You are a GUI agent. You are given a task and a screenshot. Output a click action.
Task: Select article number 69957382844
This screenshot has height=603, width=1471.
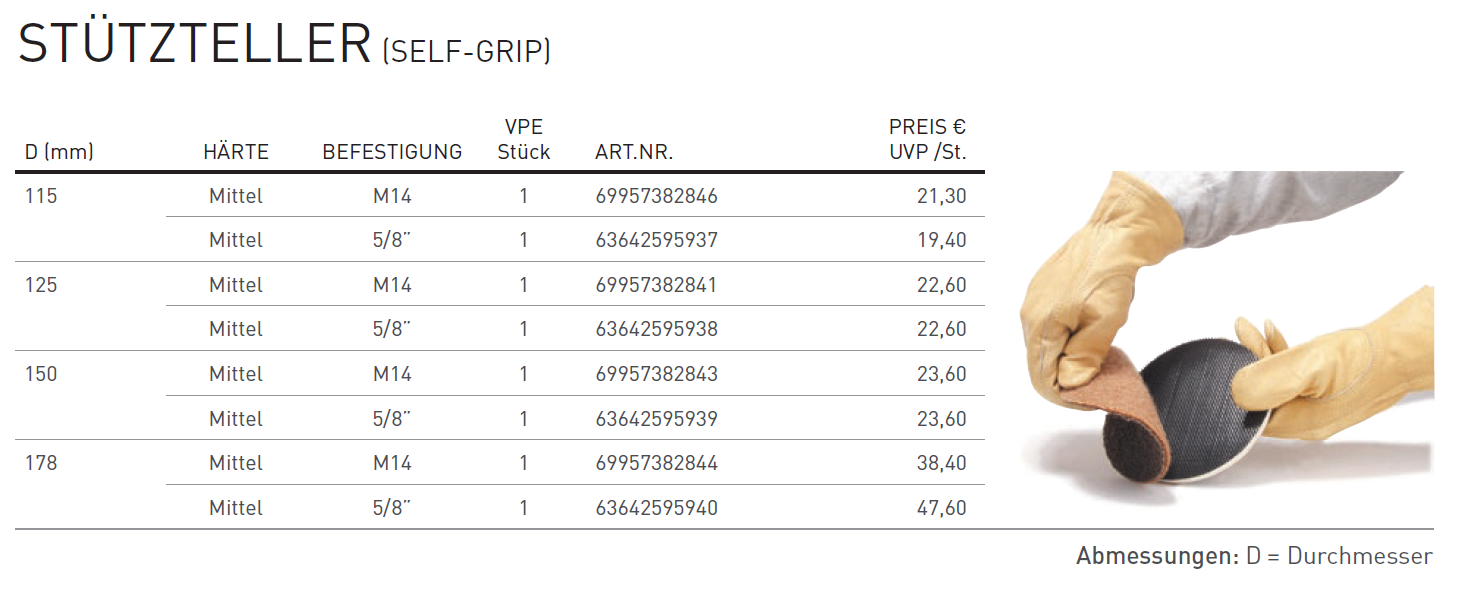tap(656, 463)
